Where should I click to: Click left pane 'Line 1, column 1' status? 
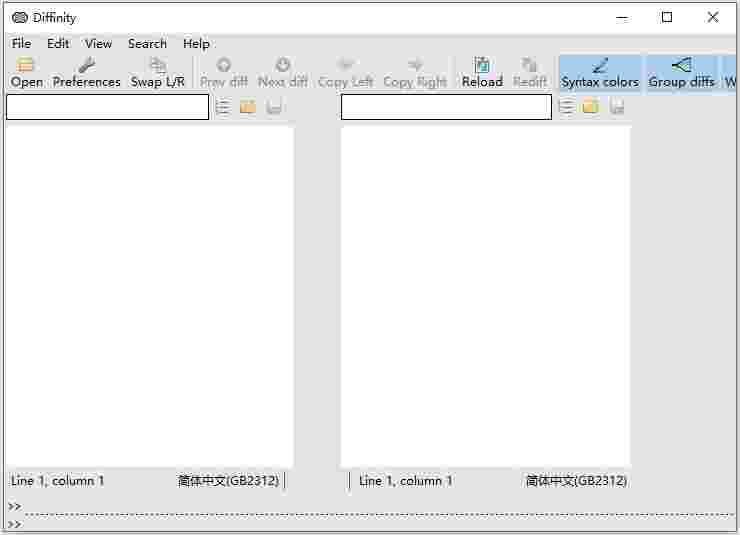(x=57, y=481)
